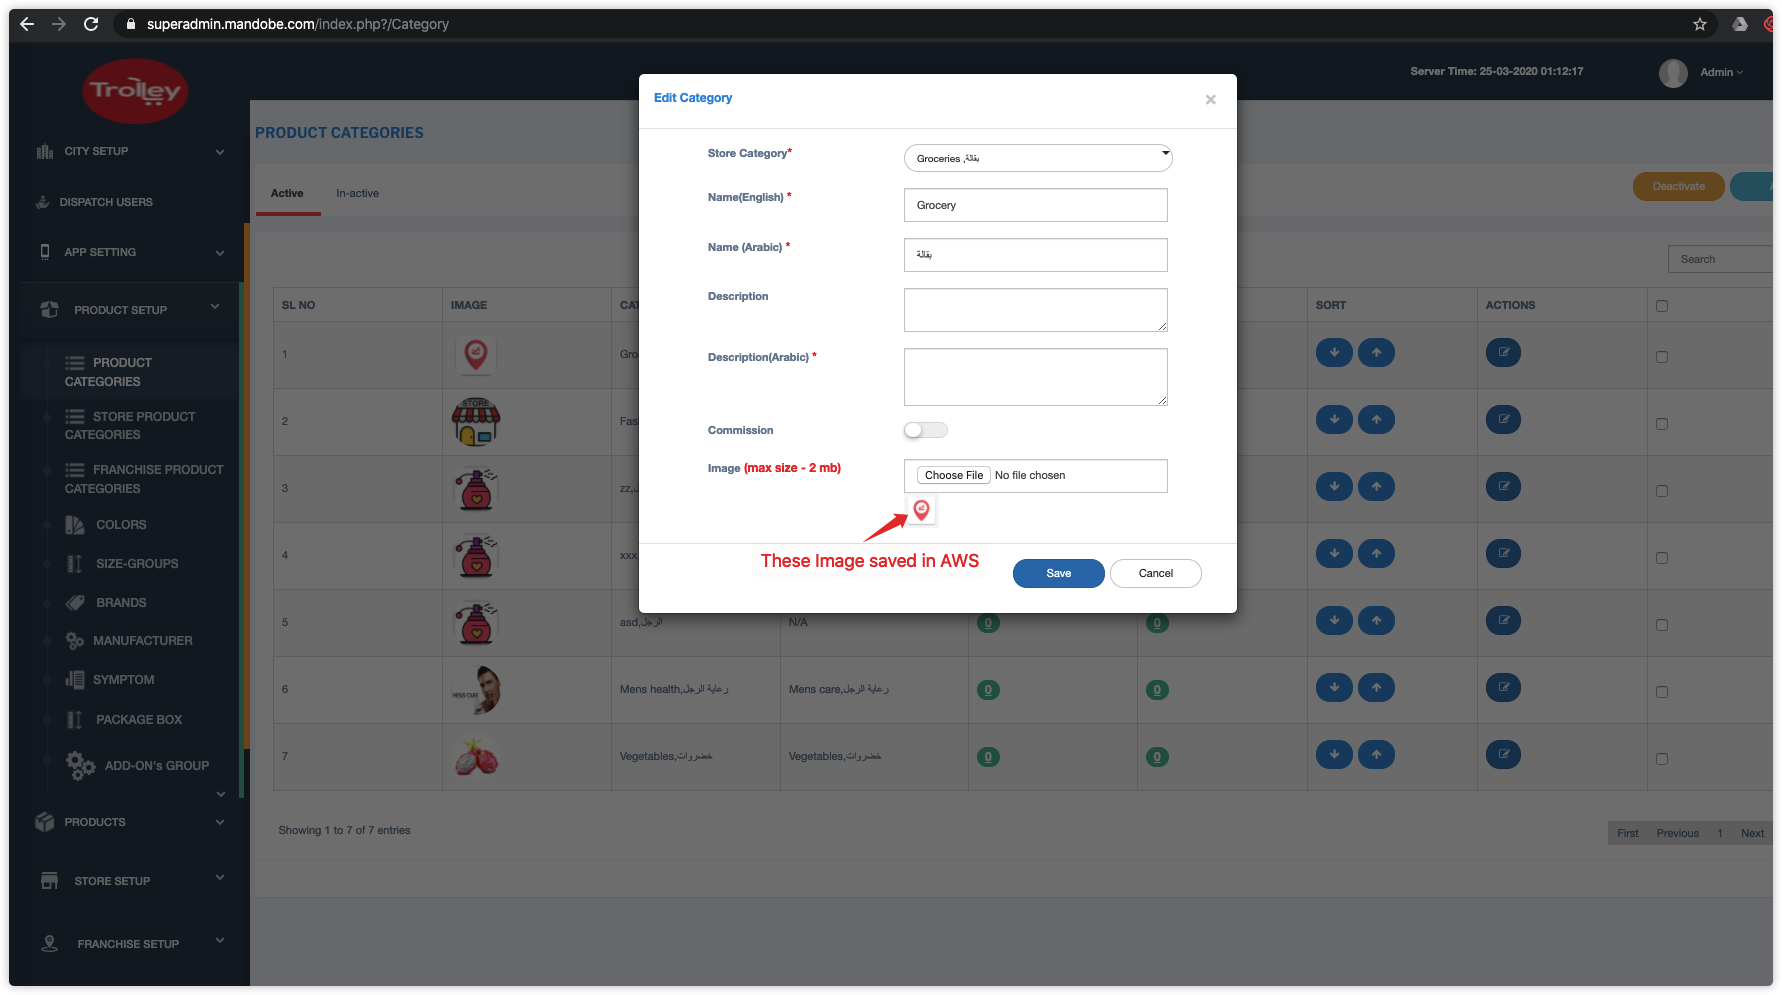The image size is (1782, 995).
Task: Click the Name (Arabic) input field
Action: coord(1035,255)
